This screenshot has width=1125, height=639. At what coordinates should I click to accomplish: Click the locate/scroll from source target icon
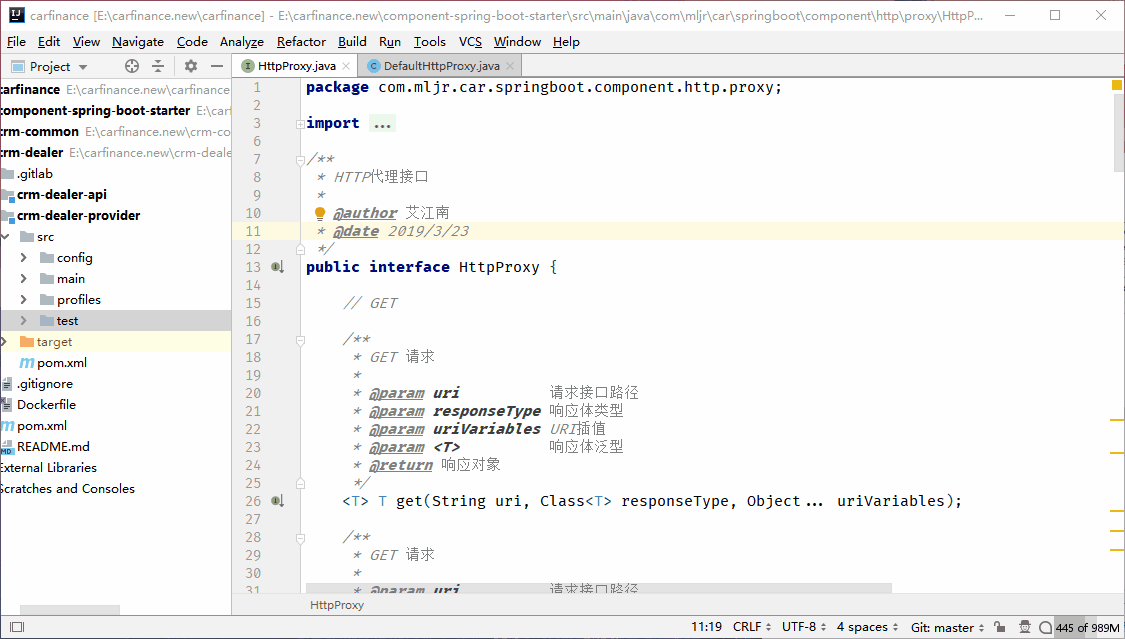132,66
